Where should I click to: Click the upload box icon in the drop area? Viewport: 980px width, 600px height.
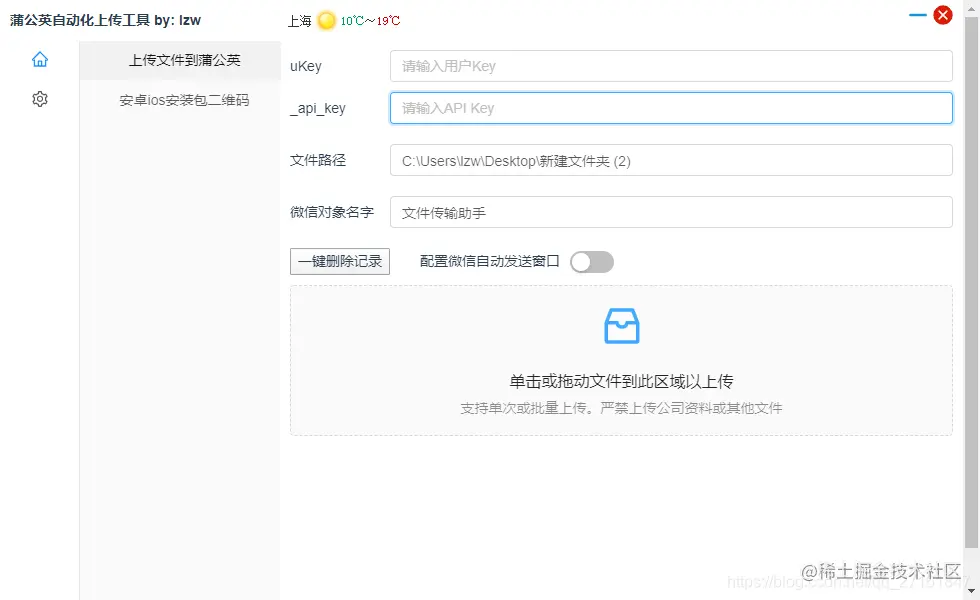pos(621,324)
